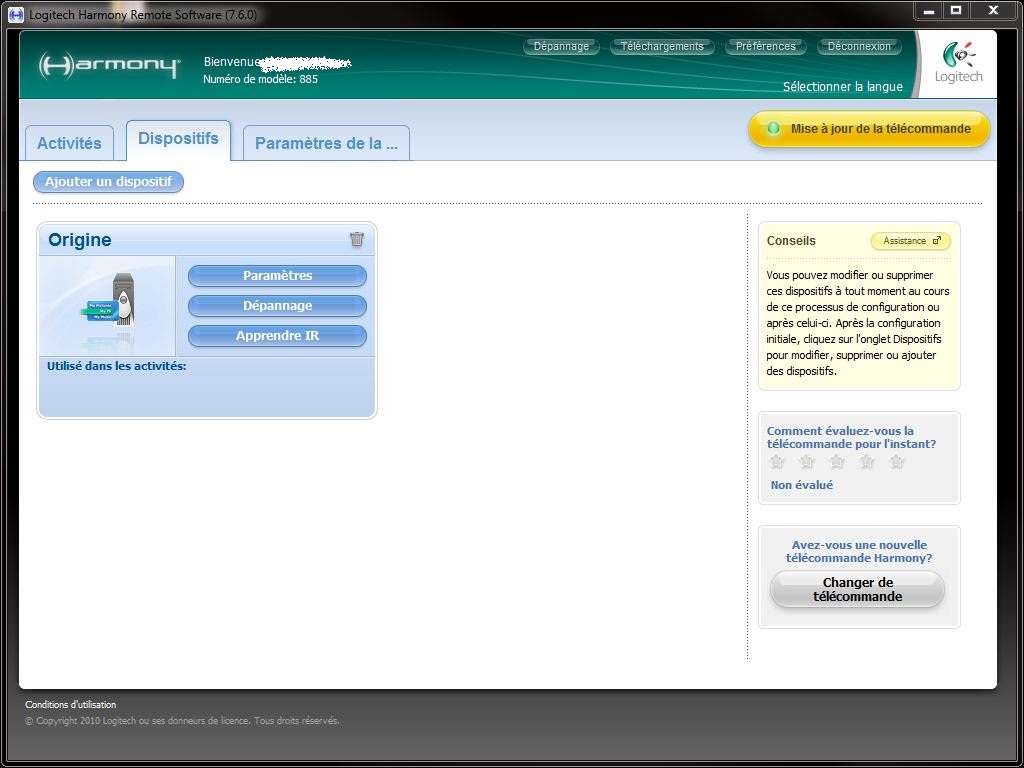The width and height of the screenshot is (1024, 768).
Task: Click the Copyright 2010 Logitech footer text
Action: (x=182, y=721)
